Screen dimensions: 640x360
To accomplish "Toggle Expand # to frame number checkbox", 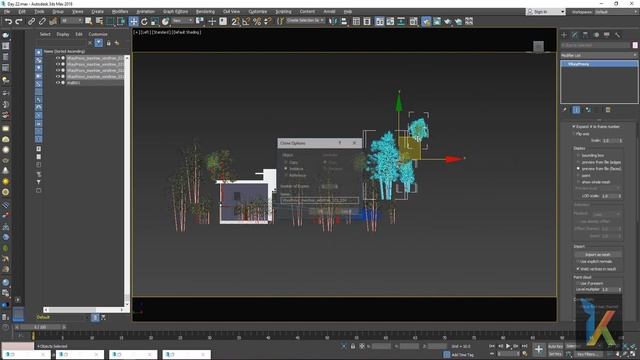I will tap(573, 127).
